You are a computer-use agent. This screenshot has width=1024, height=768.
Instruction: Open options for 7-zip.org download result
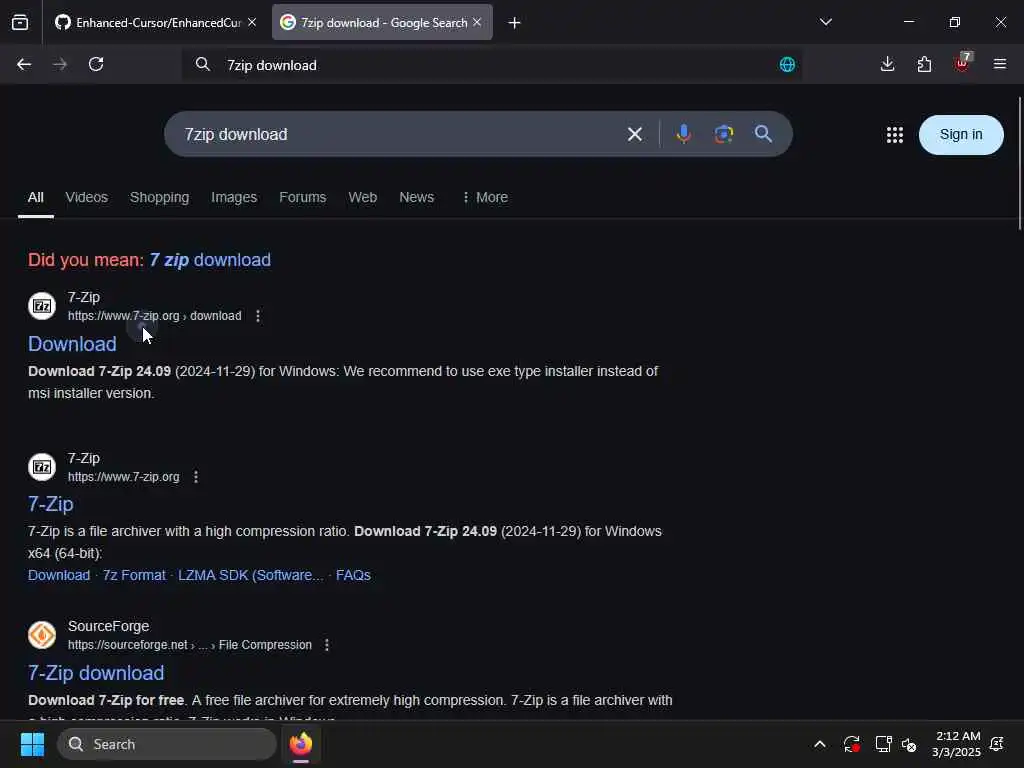(x=258, y=316)
